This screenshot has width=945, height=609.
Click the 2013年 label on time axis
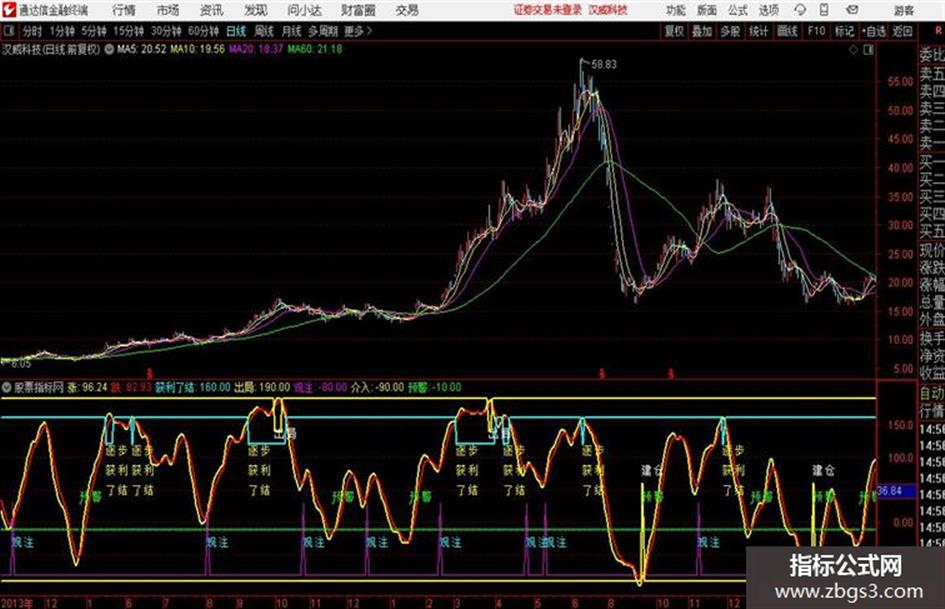pos(17,603)
